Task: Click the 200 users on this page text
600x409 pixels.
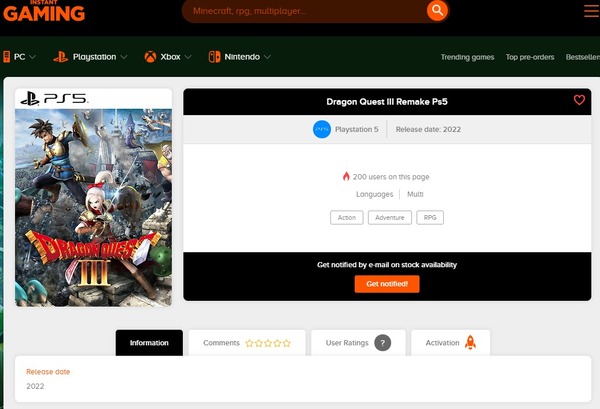Action: (x=391, y=177)
